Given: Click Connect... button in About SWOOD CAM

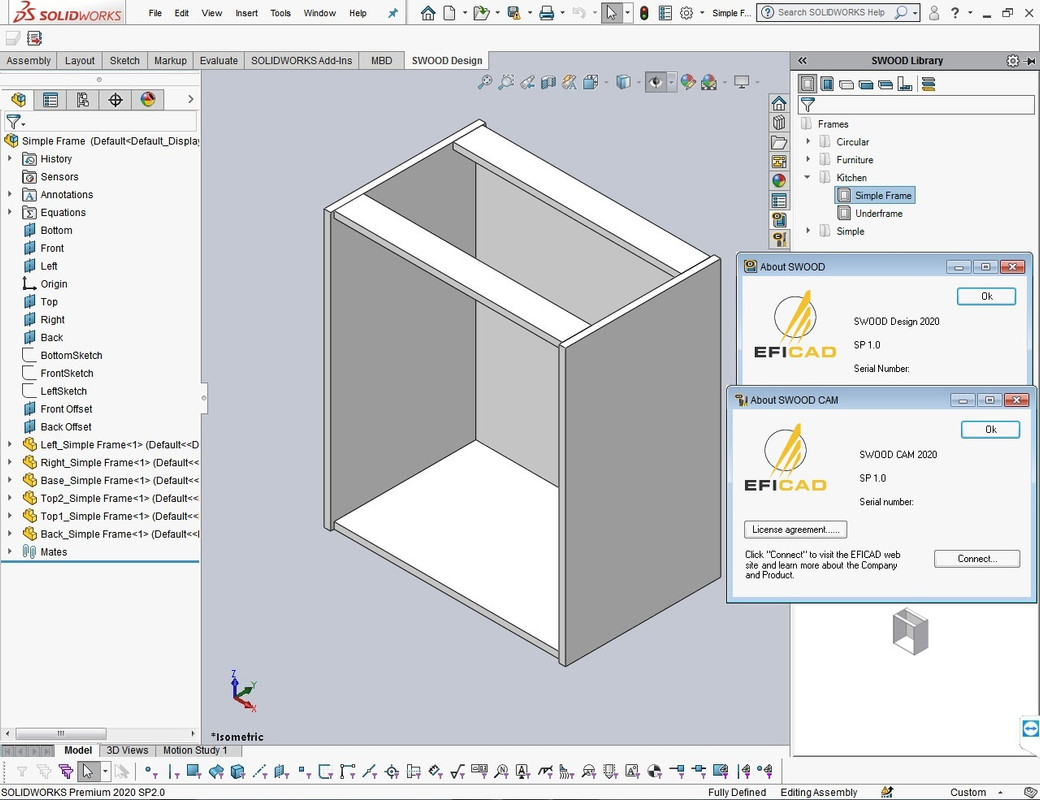Looking at the screenshot, I should 977,559.
